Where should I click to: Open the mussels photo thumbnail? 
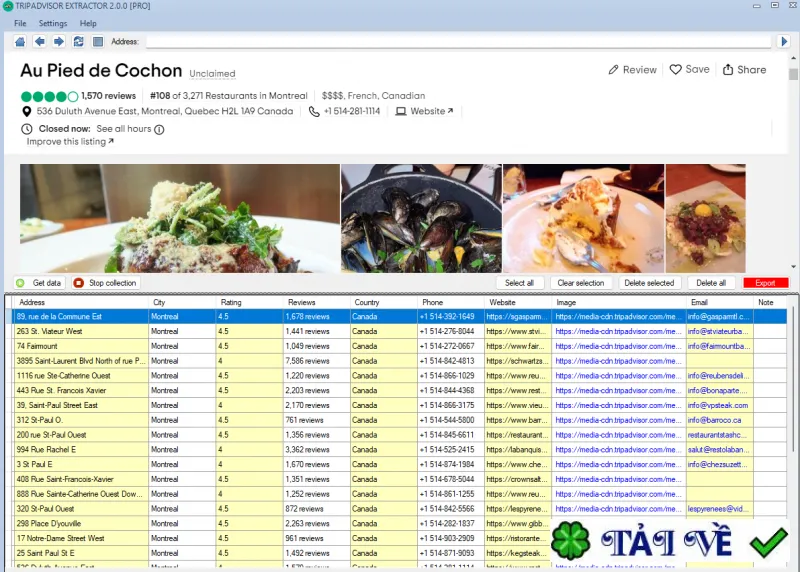click(421, 218)
